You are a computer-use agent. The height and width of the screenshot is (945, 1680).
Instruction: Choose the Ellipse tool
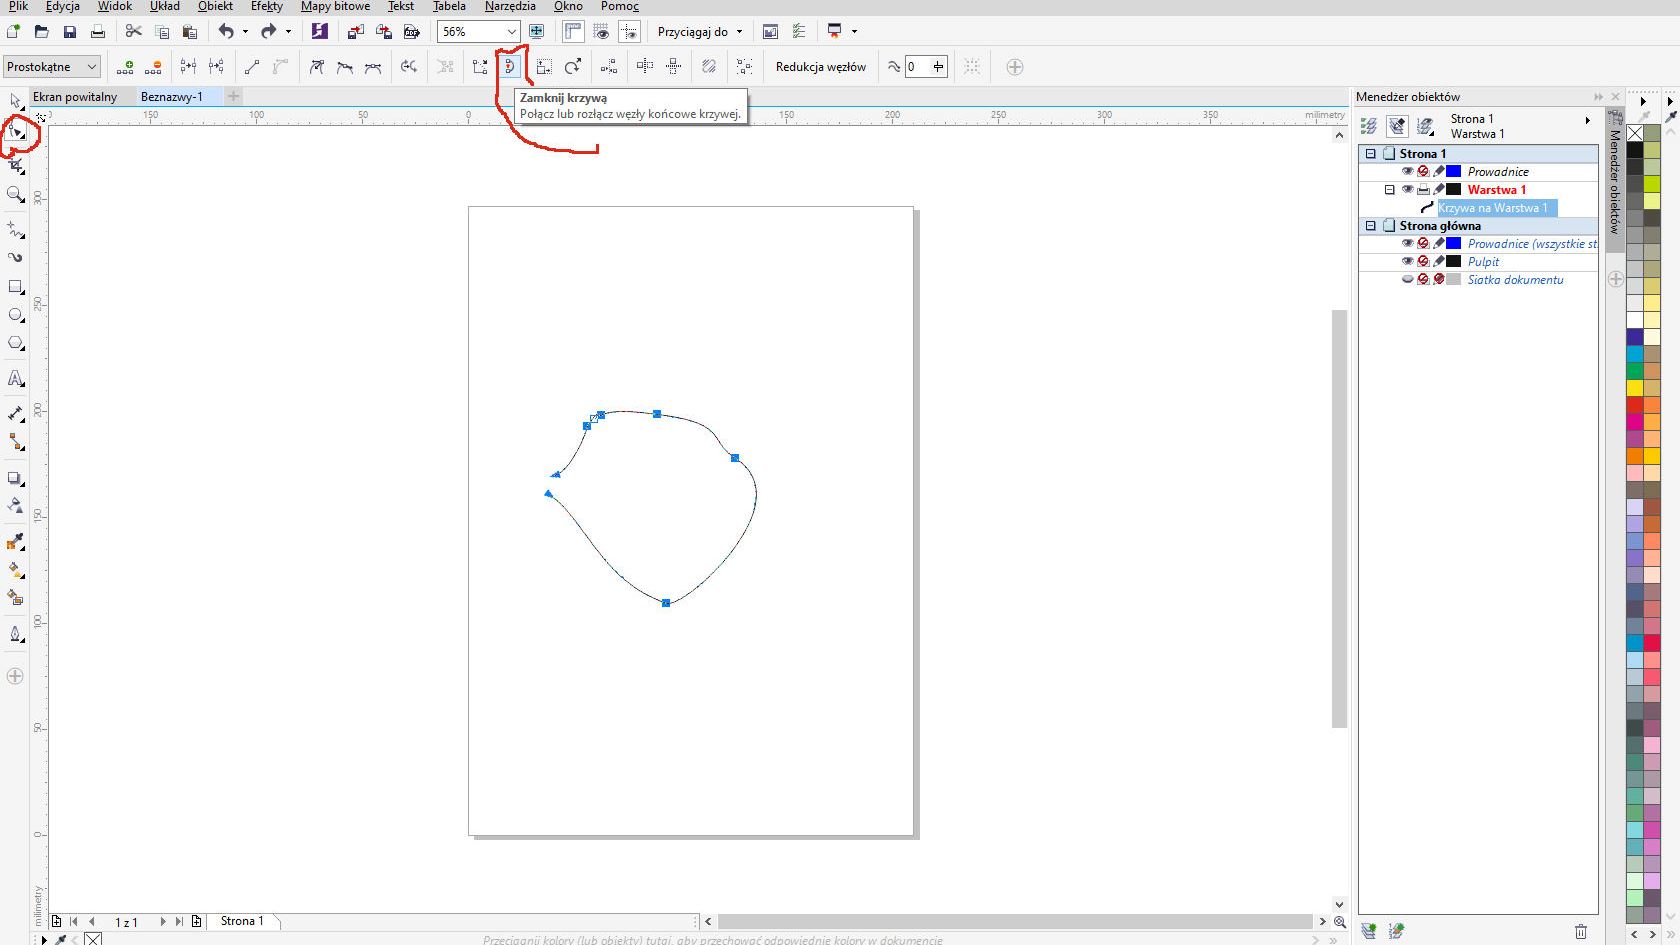pyautogui.click(x=15, y=315)
